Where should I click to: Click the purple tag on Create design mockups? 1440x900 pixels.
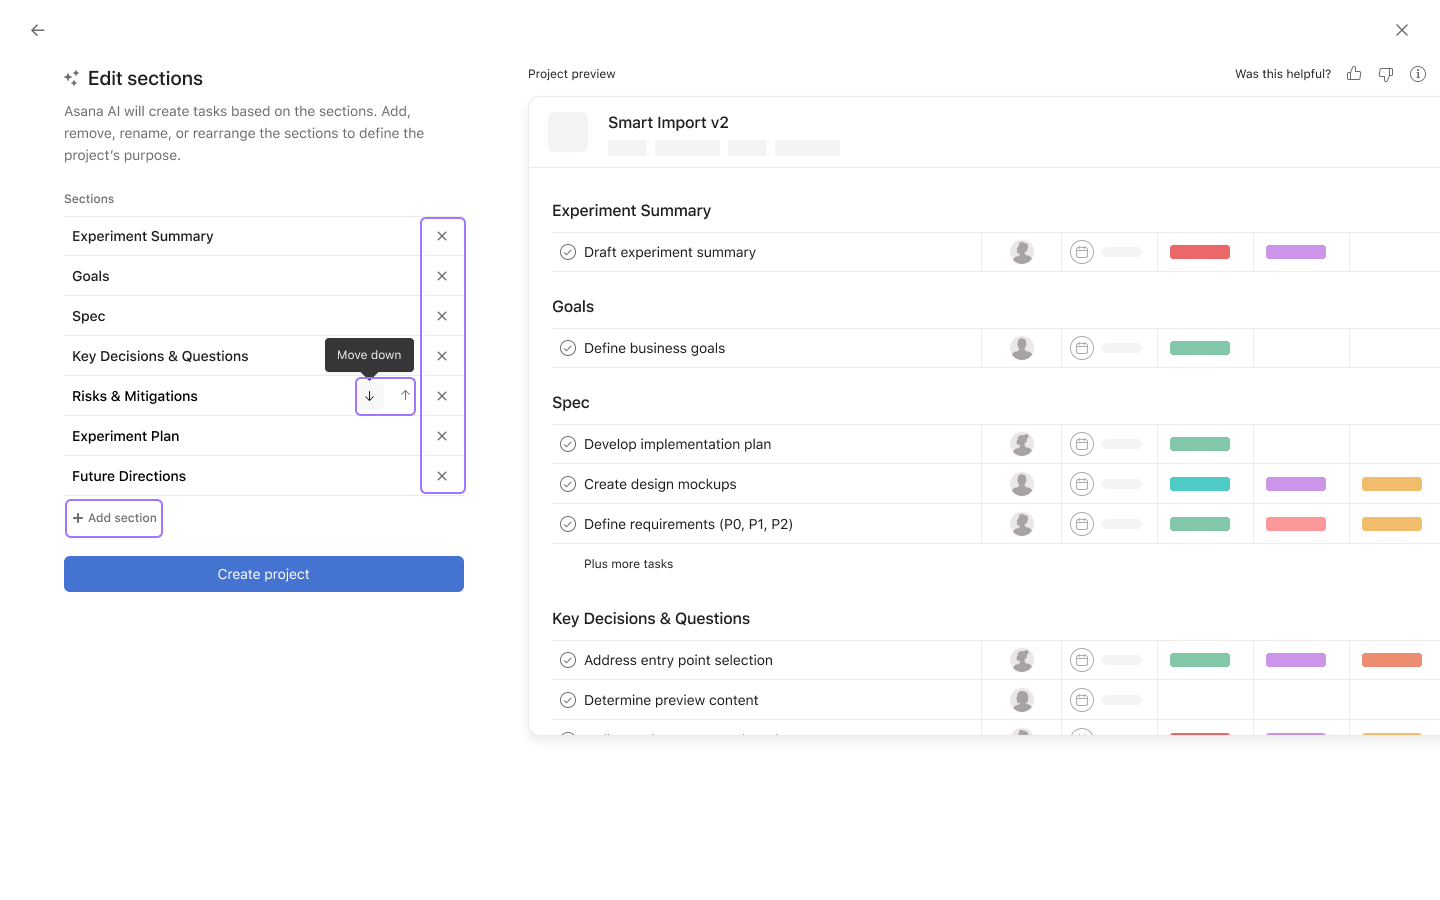pyautogui.click(x=1296, y=483)
